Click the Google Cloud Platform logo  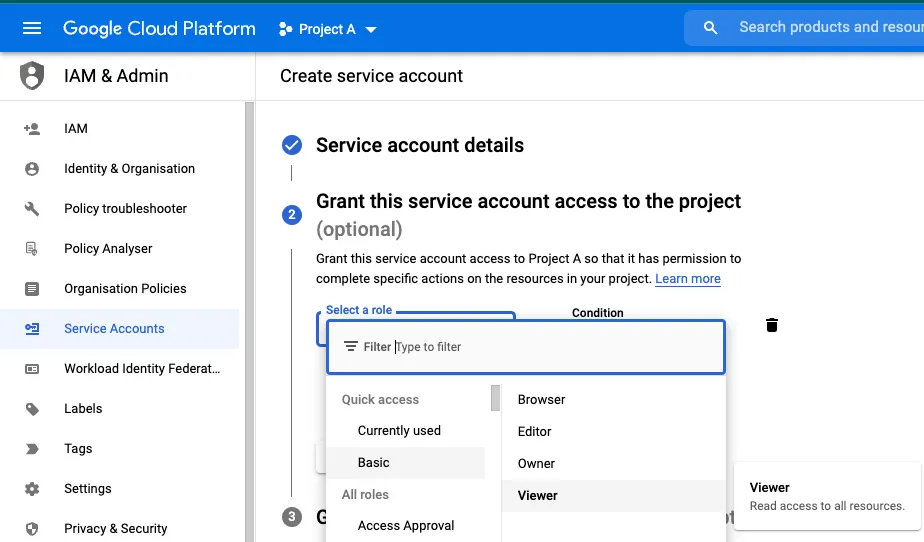159,28
